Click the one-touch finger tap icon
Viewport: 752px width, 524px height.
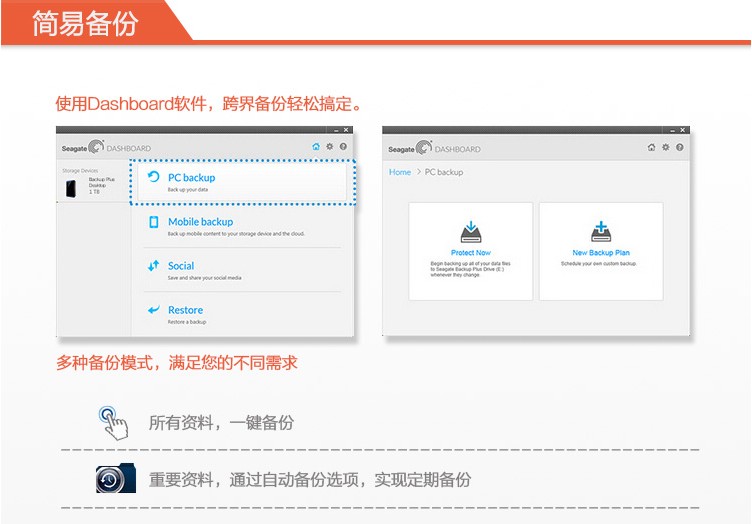[x=114, y=423]
